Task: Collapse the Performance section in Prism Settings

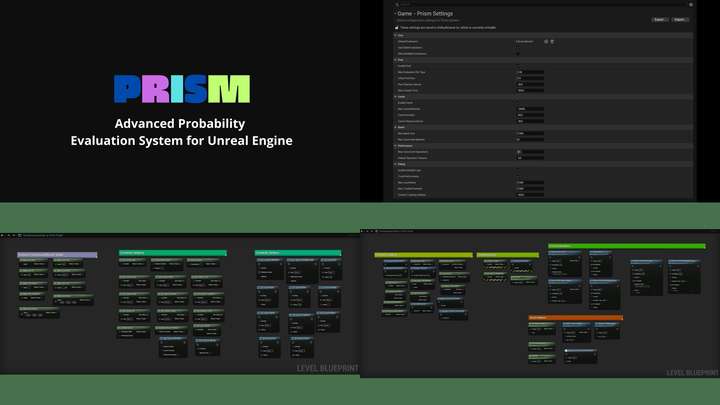Action: pos(395,146)
